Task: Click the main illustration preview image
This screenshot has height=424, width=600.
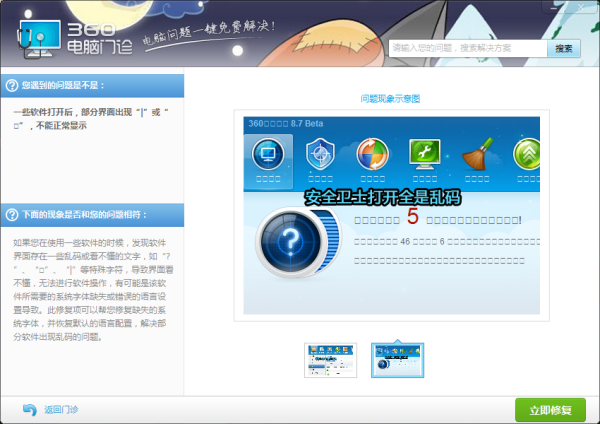Action: 391,215
